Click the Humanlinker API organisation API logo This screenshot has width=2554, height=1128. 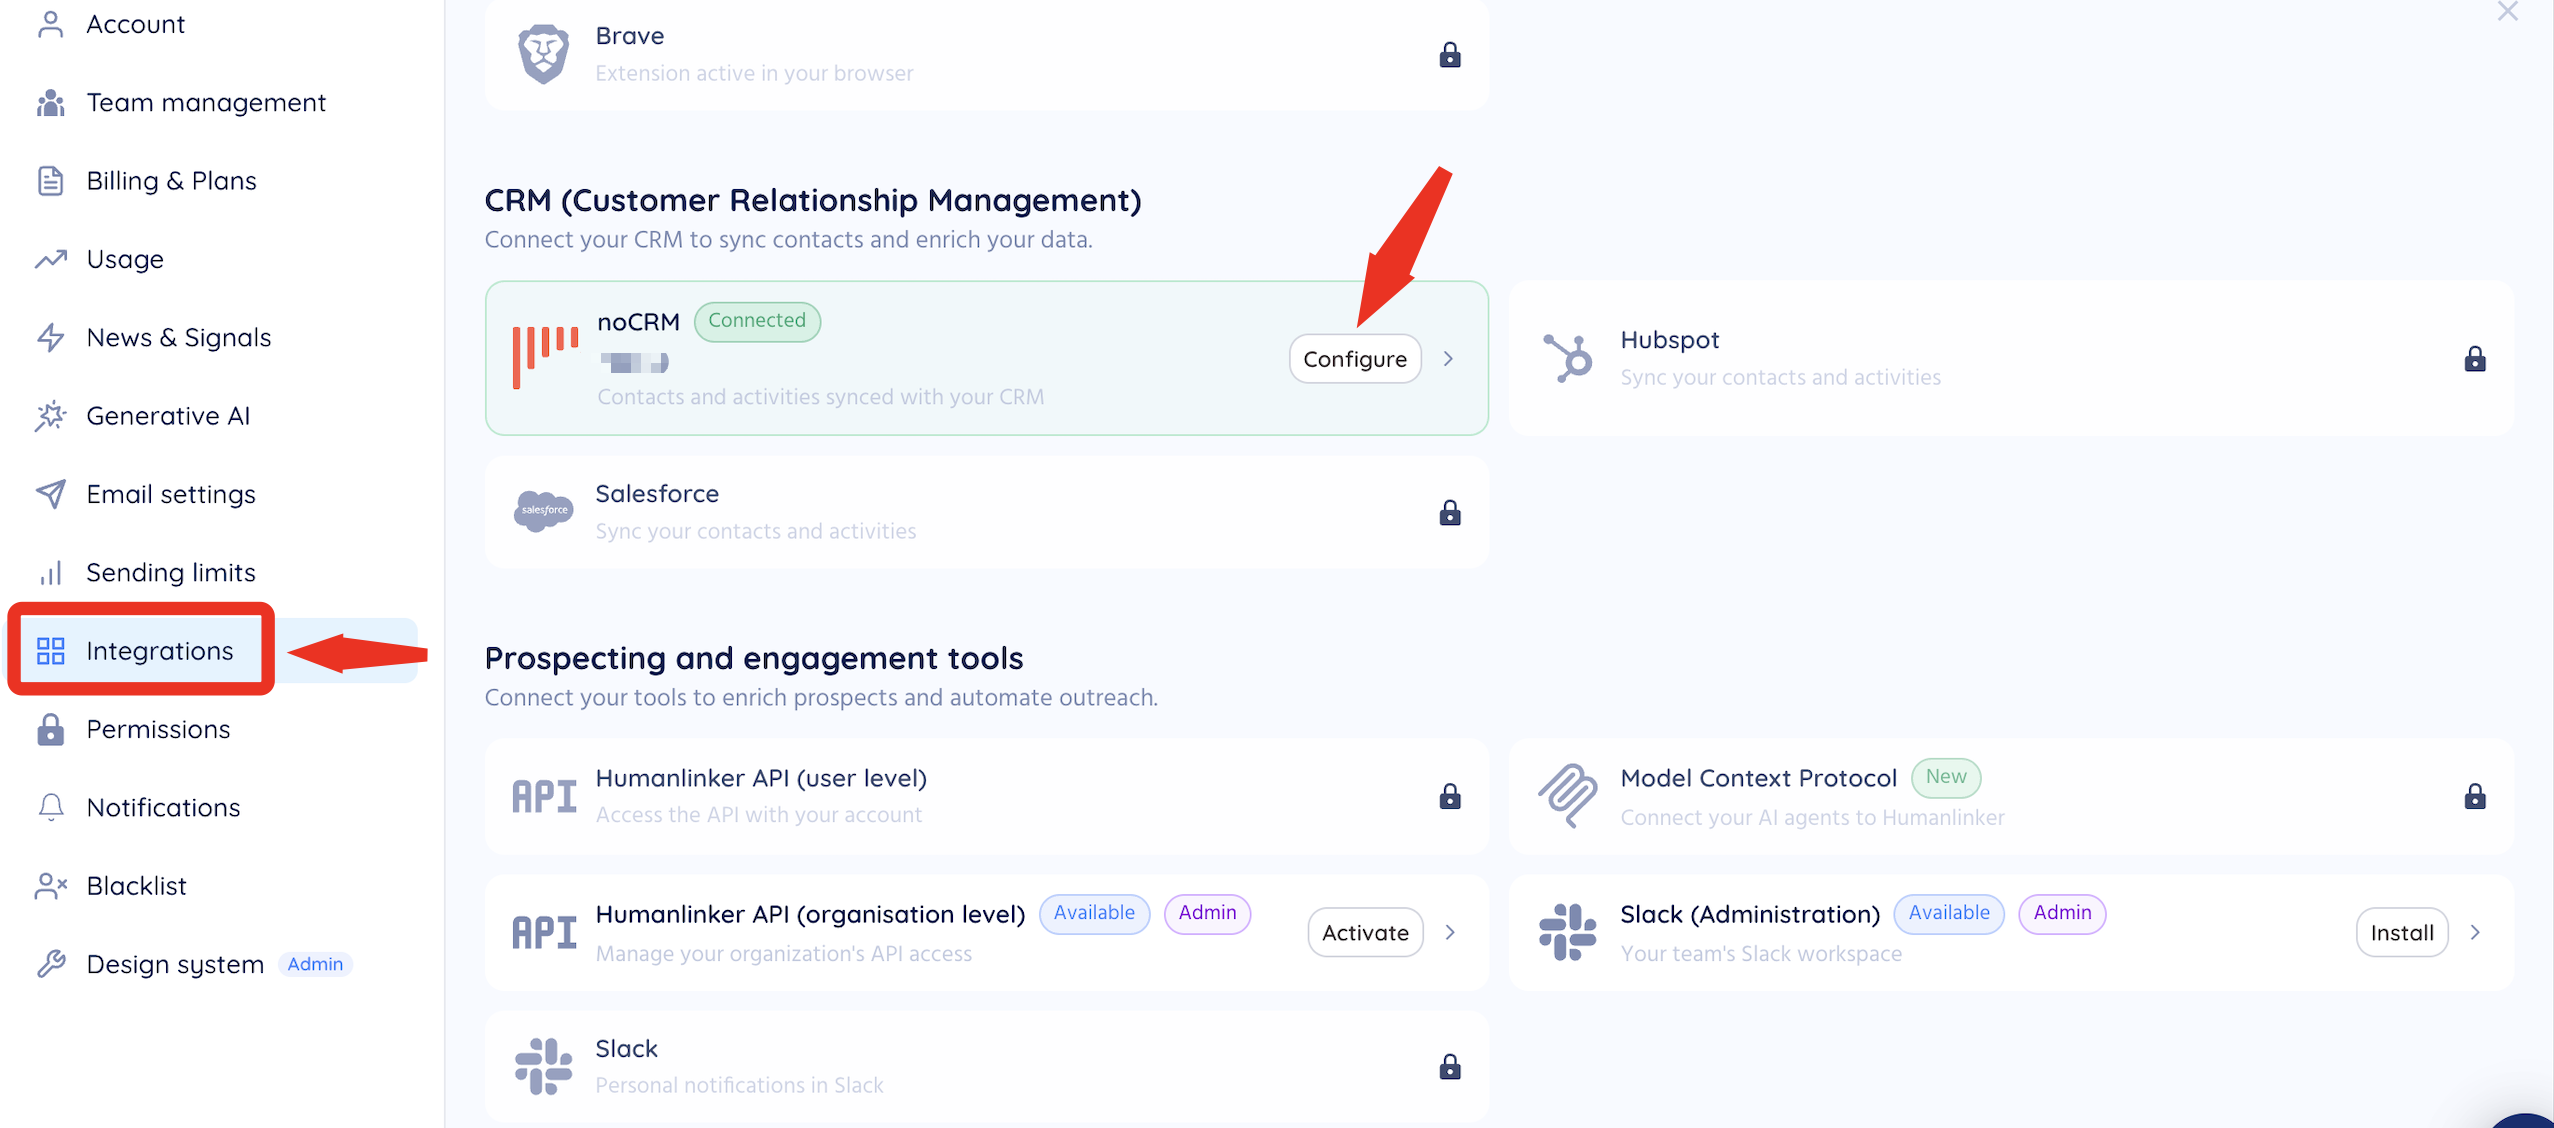tap(545, 933)
